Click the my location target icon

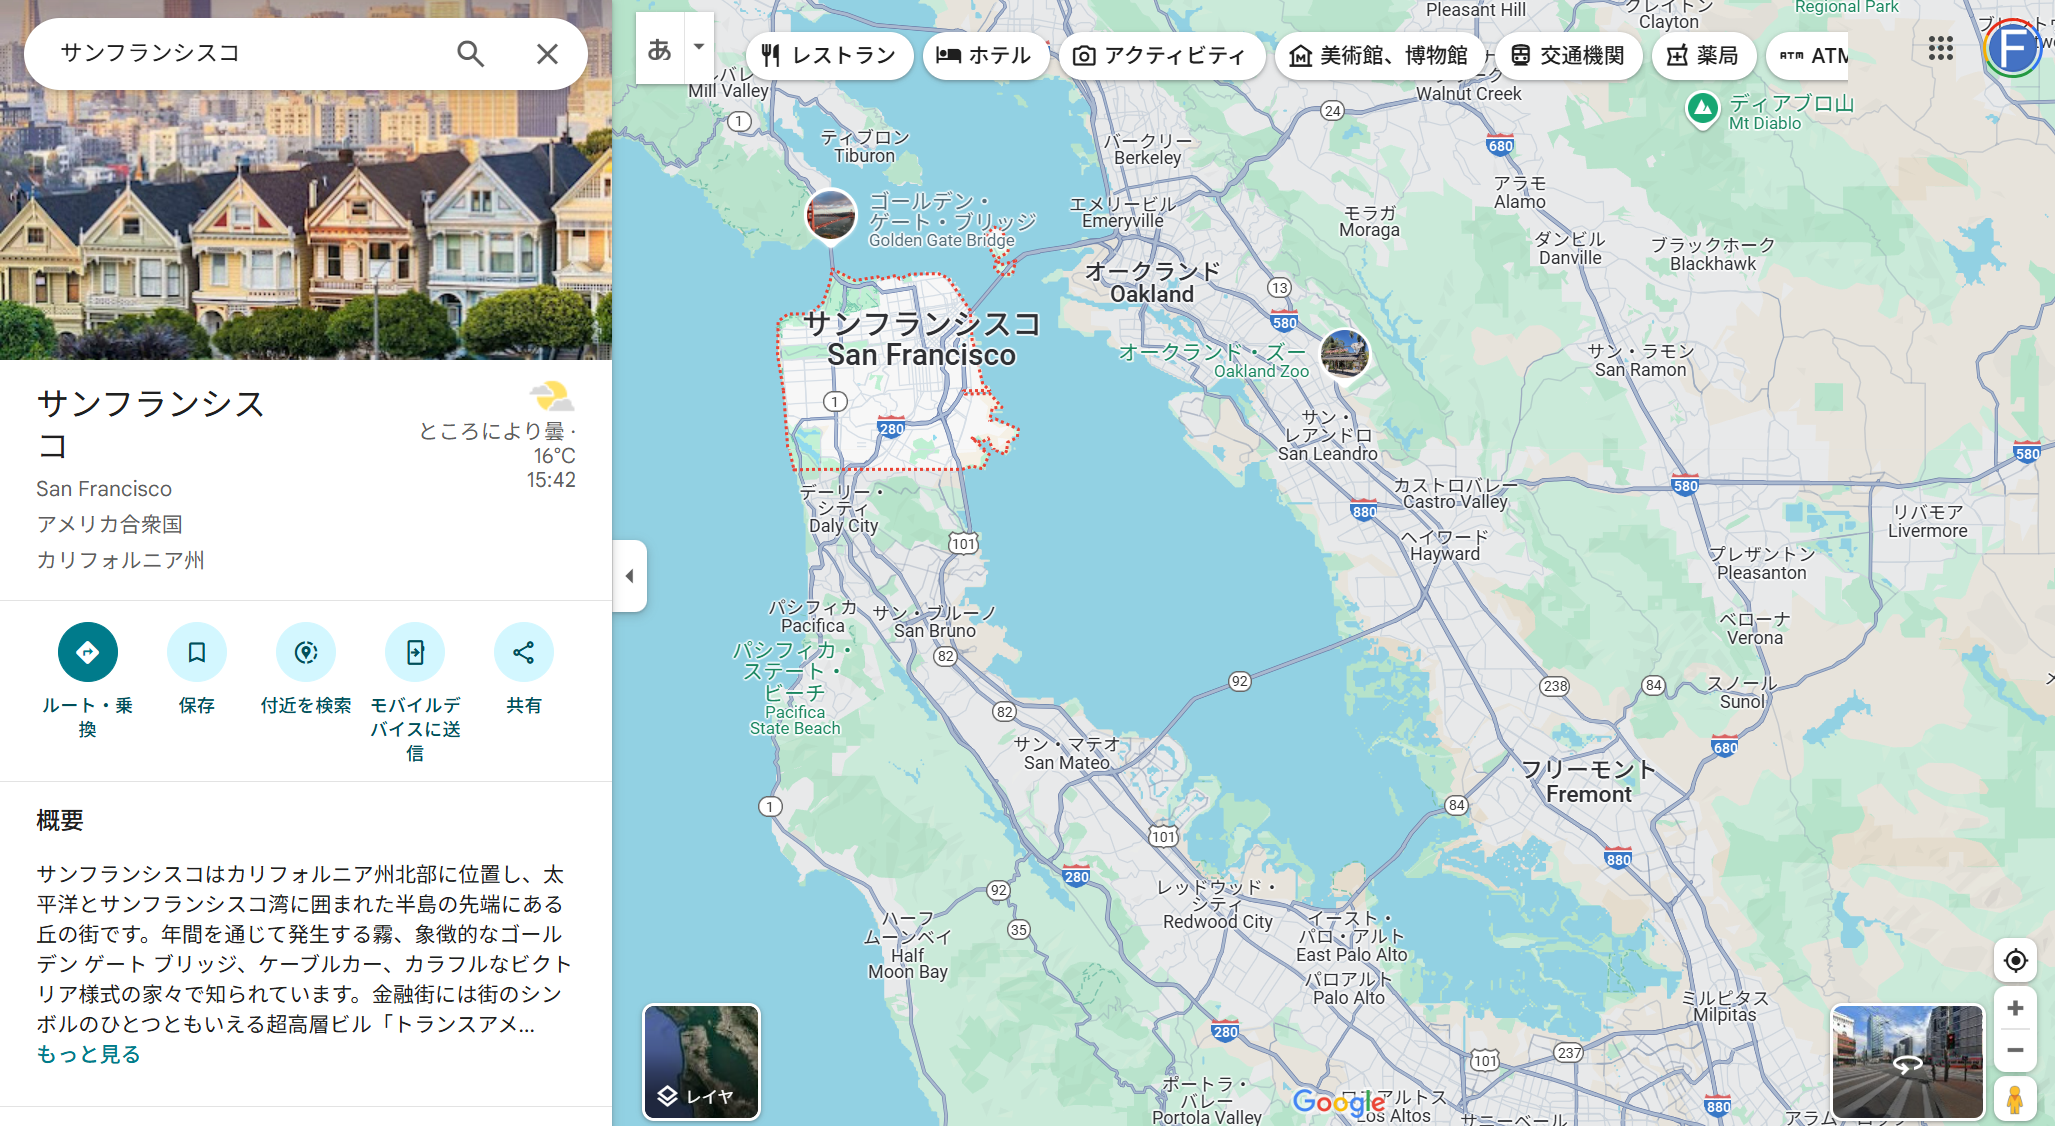[x=2015, y=961]
